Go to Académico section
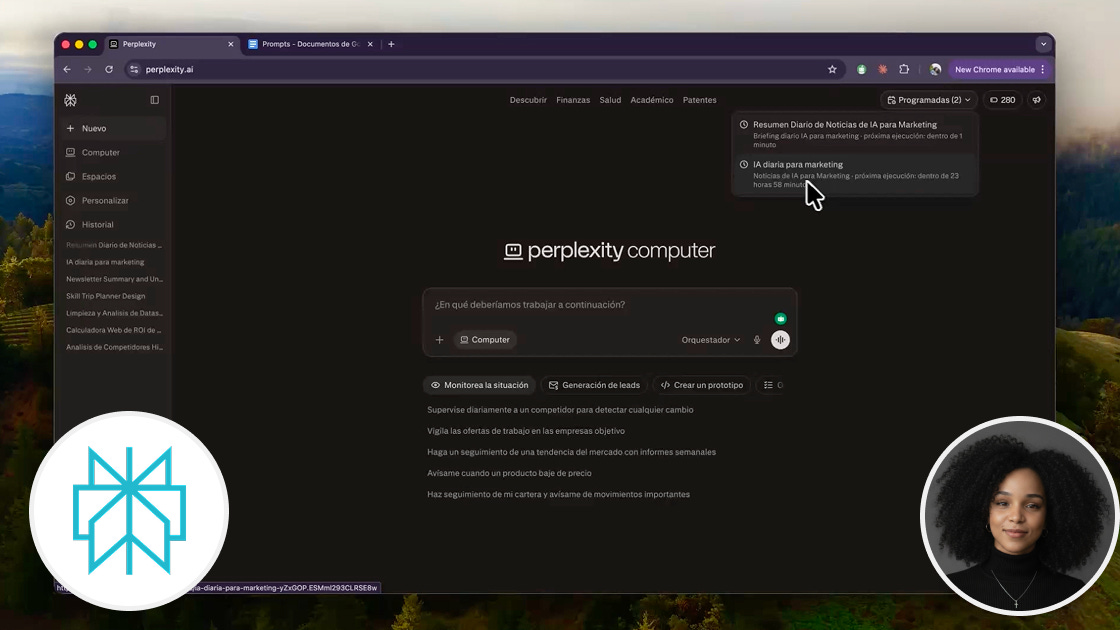 coord(651,100)
